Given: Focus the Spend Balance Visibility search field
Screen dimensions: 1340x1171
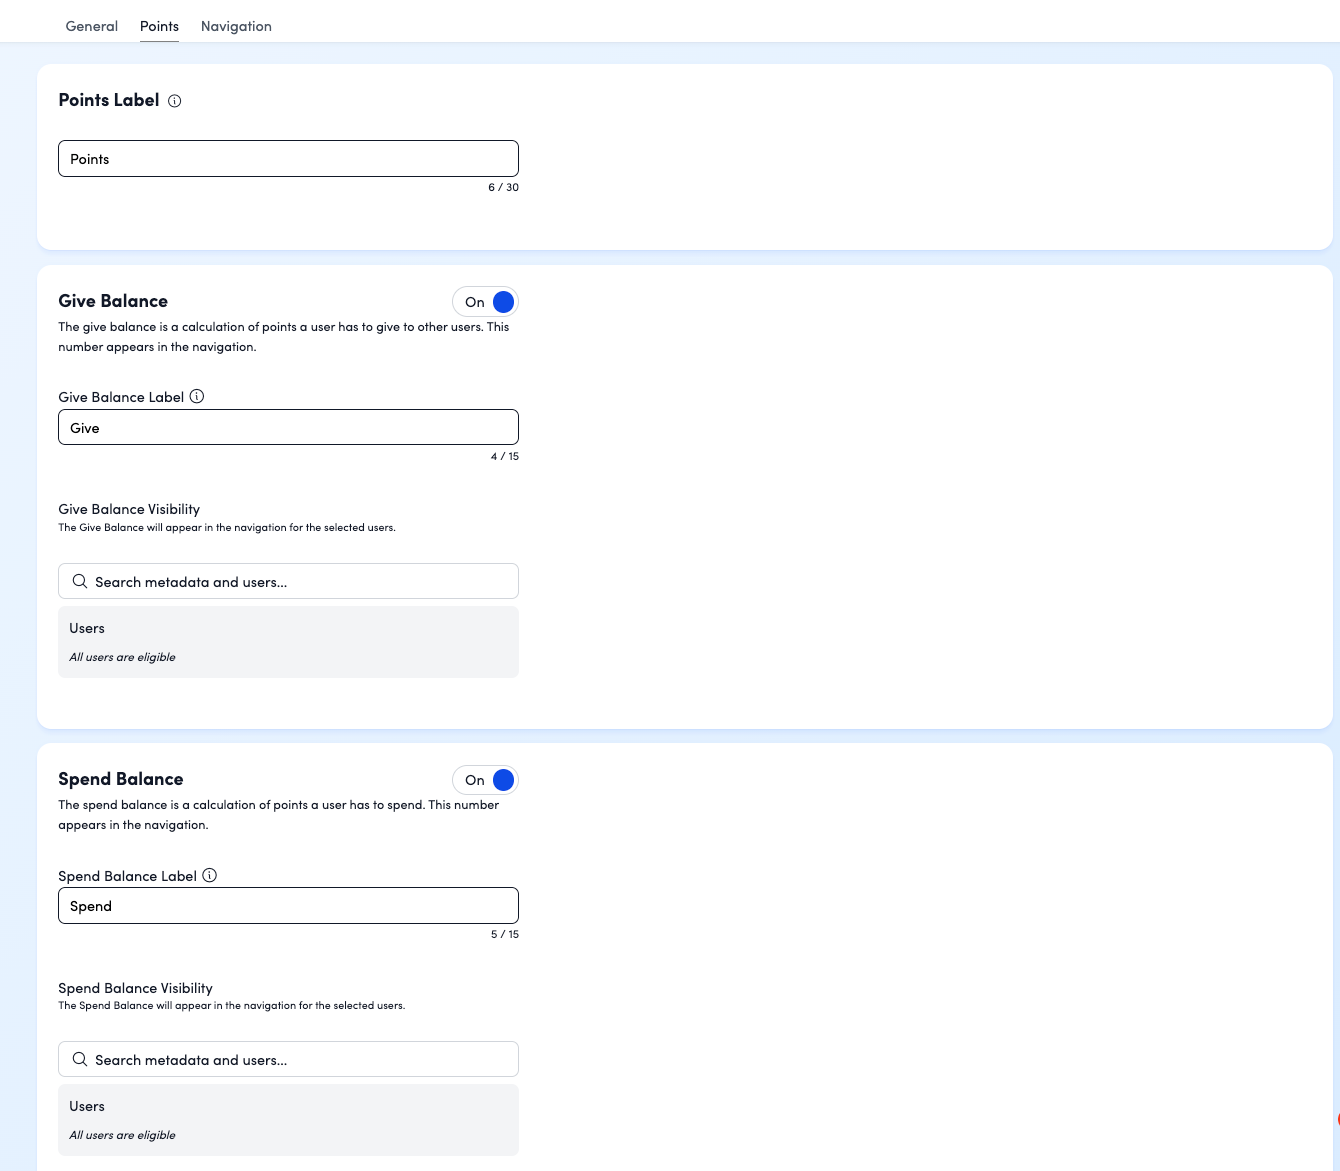Looking at the screenshot, I should 300,1060.
